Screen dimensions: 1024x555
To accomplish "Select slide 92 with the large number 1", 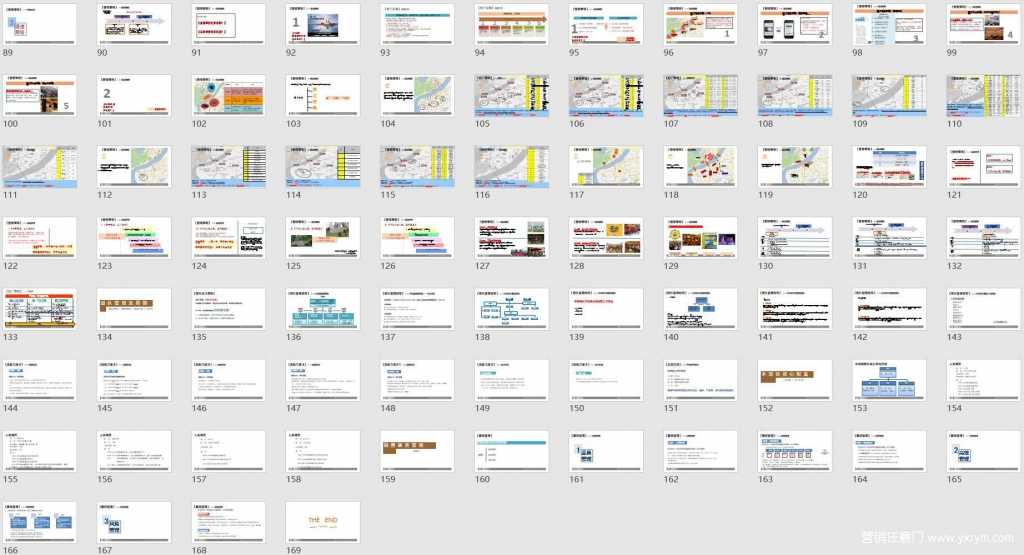I will click(x=324, y=24).
